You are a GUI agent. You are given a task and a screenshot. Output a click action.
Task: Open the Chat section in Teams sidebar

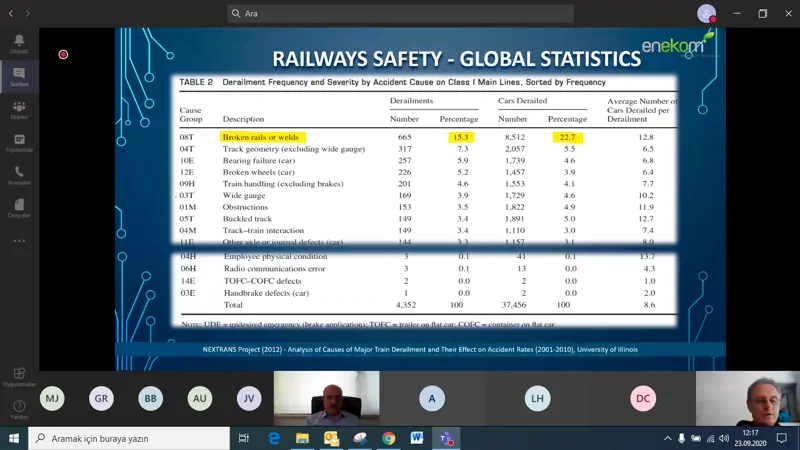coord(19,77)
